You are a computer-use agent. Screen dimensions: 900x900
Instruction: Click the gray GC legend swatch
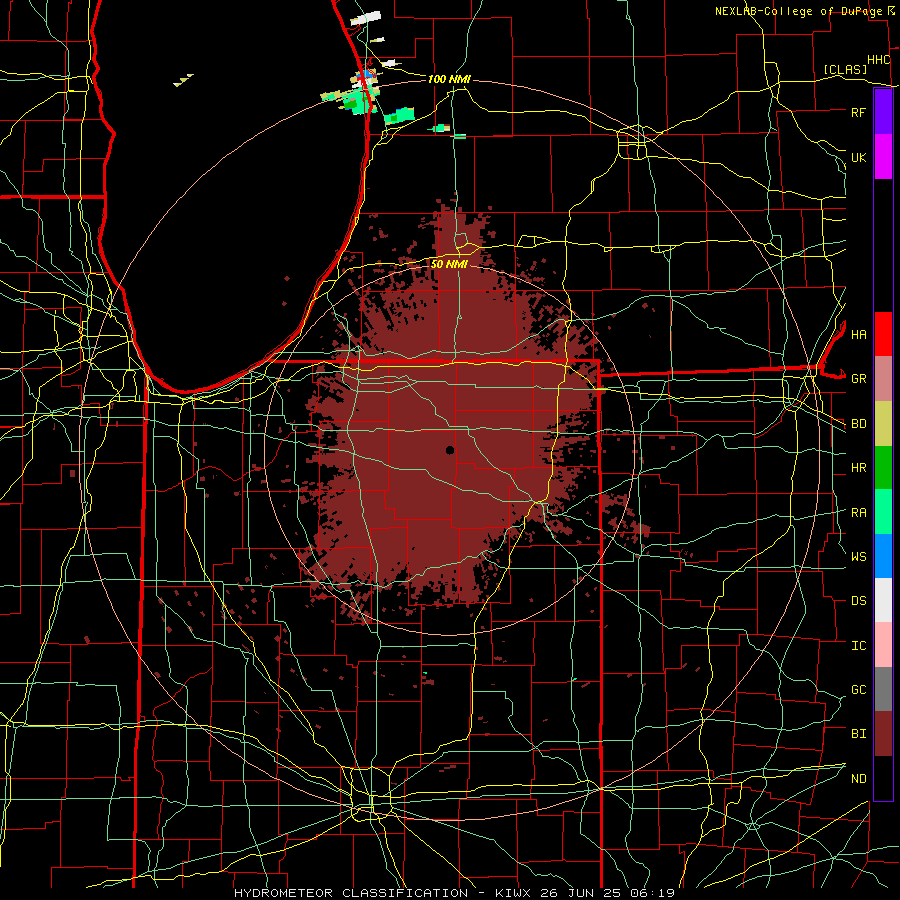[883, 689]
